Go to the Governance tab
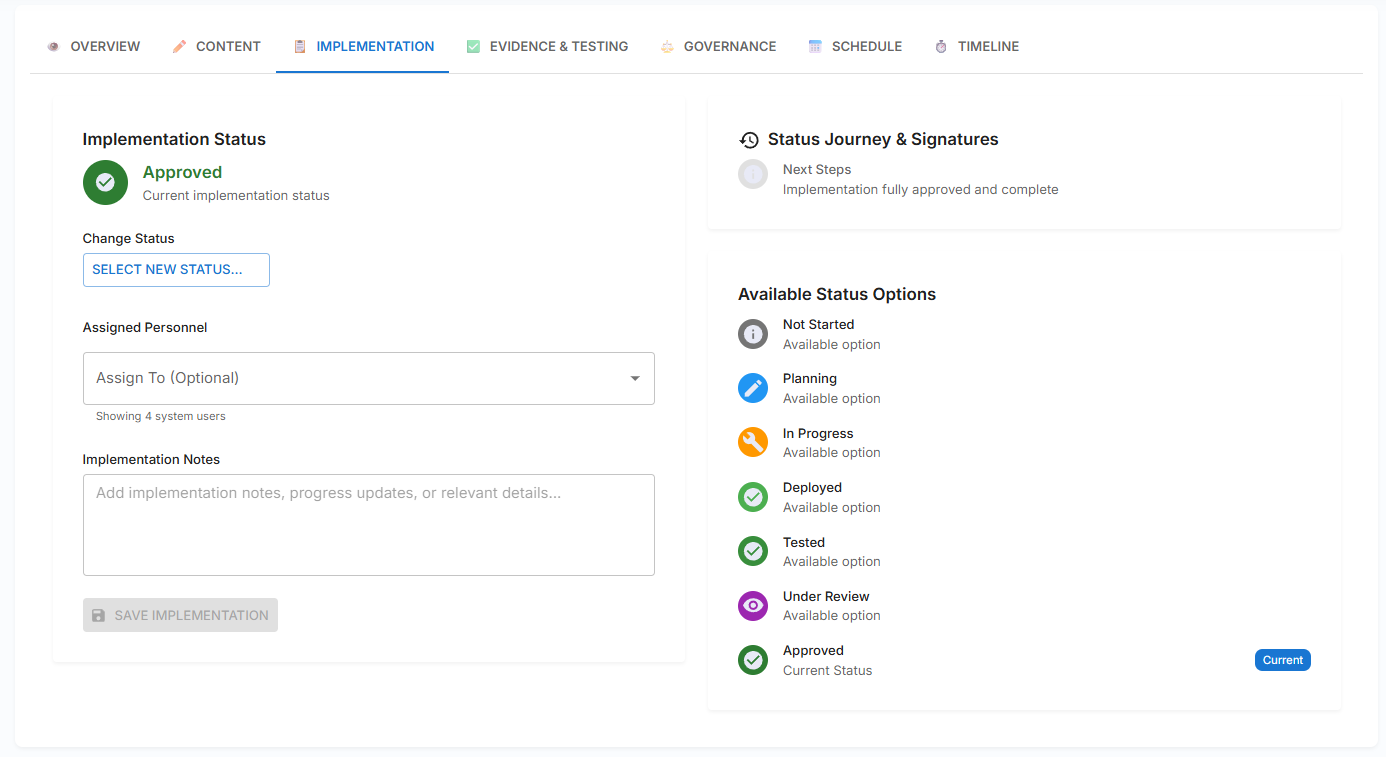 (x=718, y=46)
